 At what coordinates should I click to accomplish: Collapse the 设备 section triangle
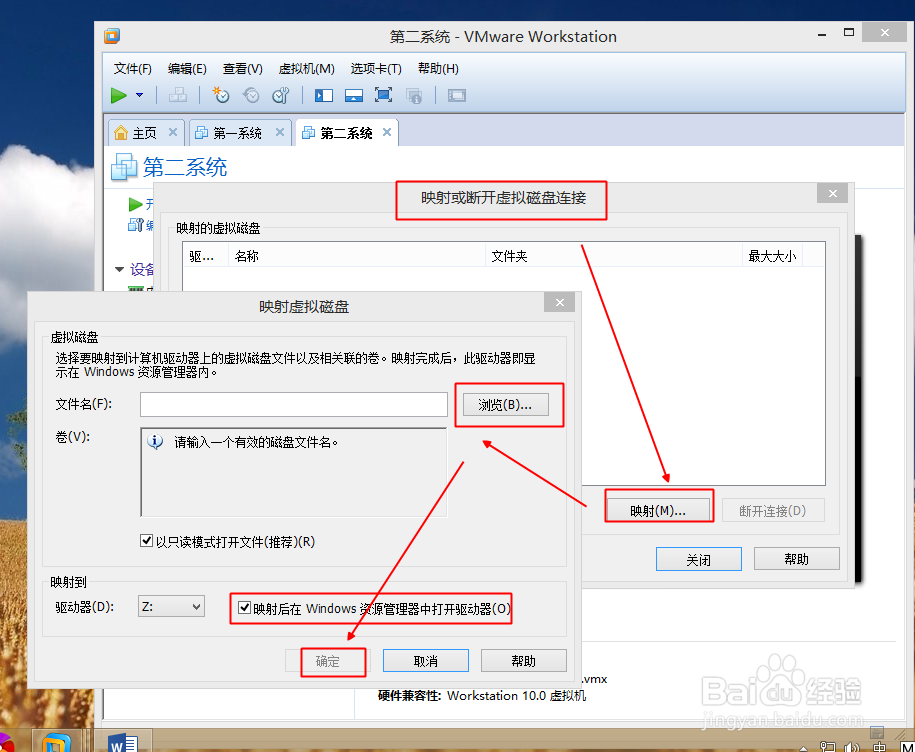119,269
